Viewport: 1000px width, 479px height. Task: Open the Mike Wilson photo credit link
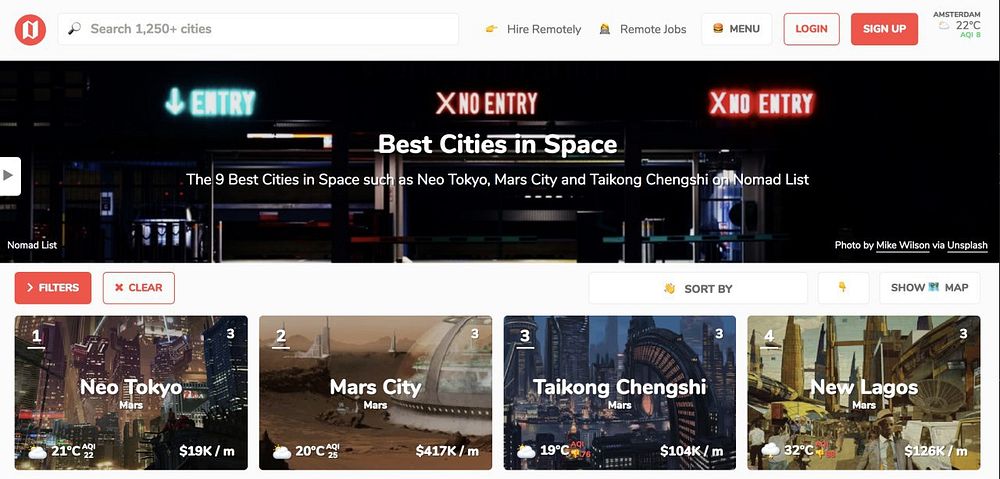pyautogui.click(x=902, y=245)
